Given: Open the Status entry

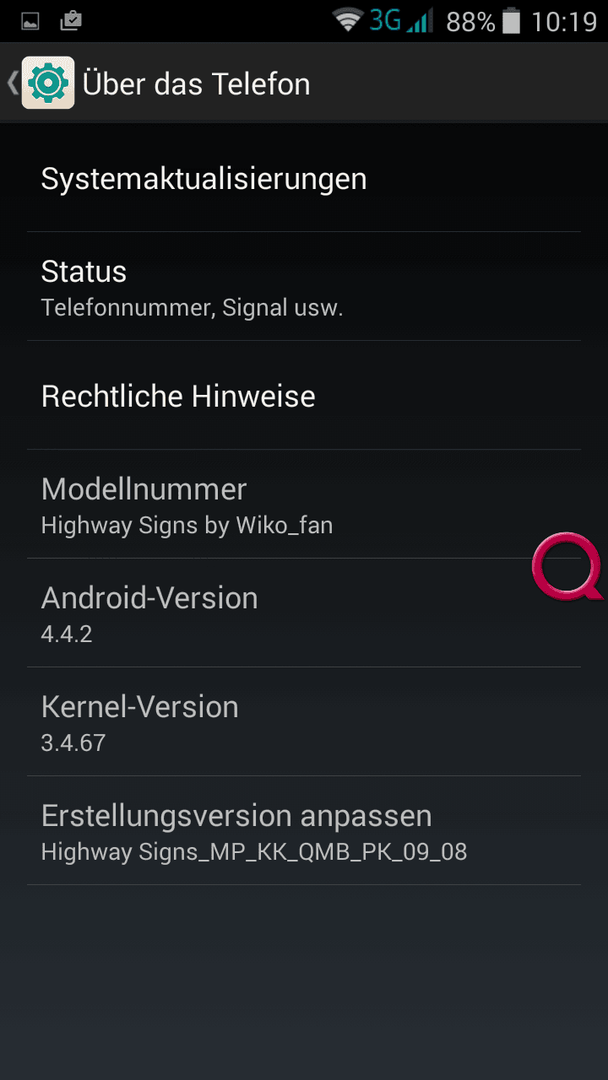Looking at the screenshot, I should coord(304,287).
